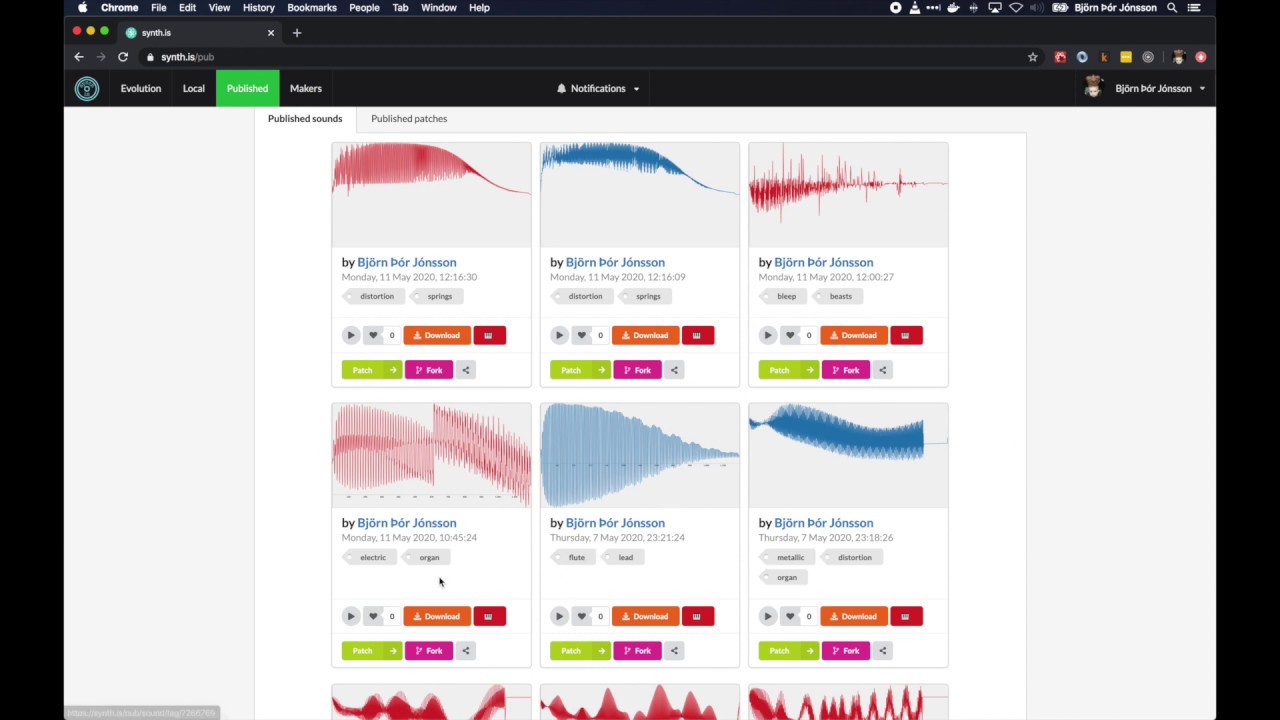This screenshot has width=1280, height=720.
Task: Fork the 23:18:26 metallic sound
Action: (846, 651)
